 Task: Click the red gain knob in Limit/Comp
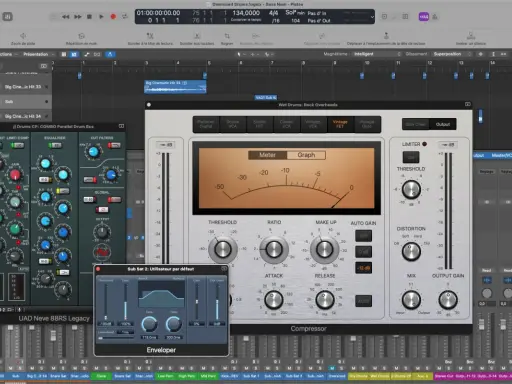(15, 175)
